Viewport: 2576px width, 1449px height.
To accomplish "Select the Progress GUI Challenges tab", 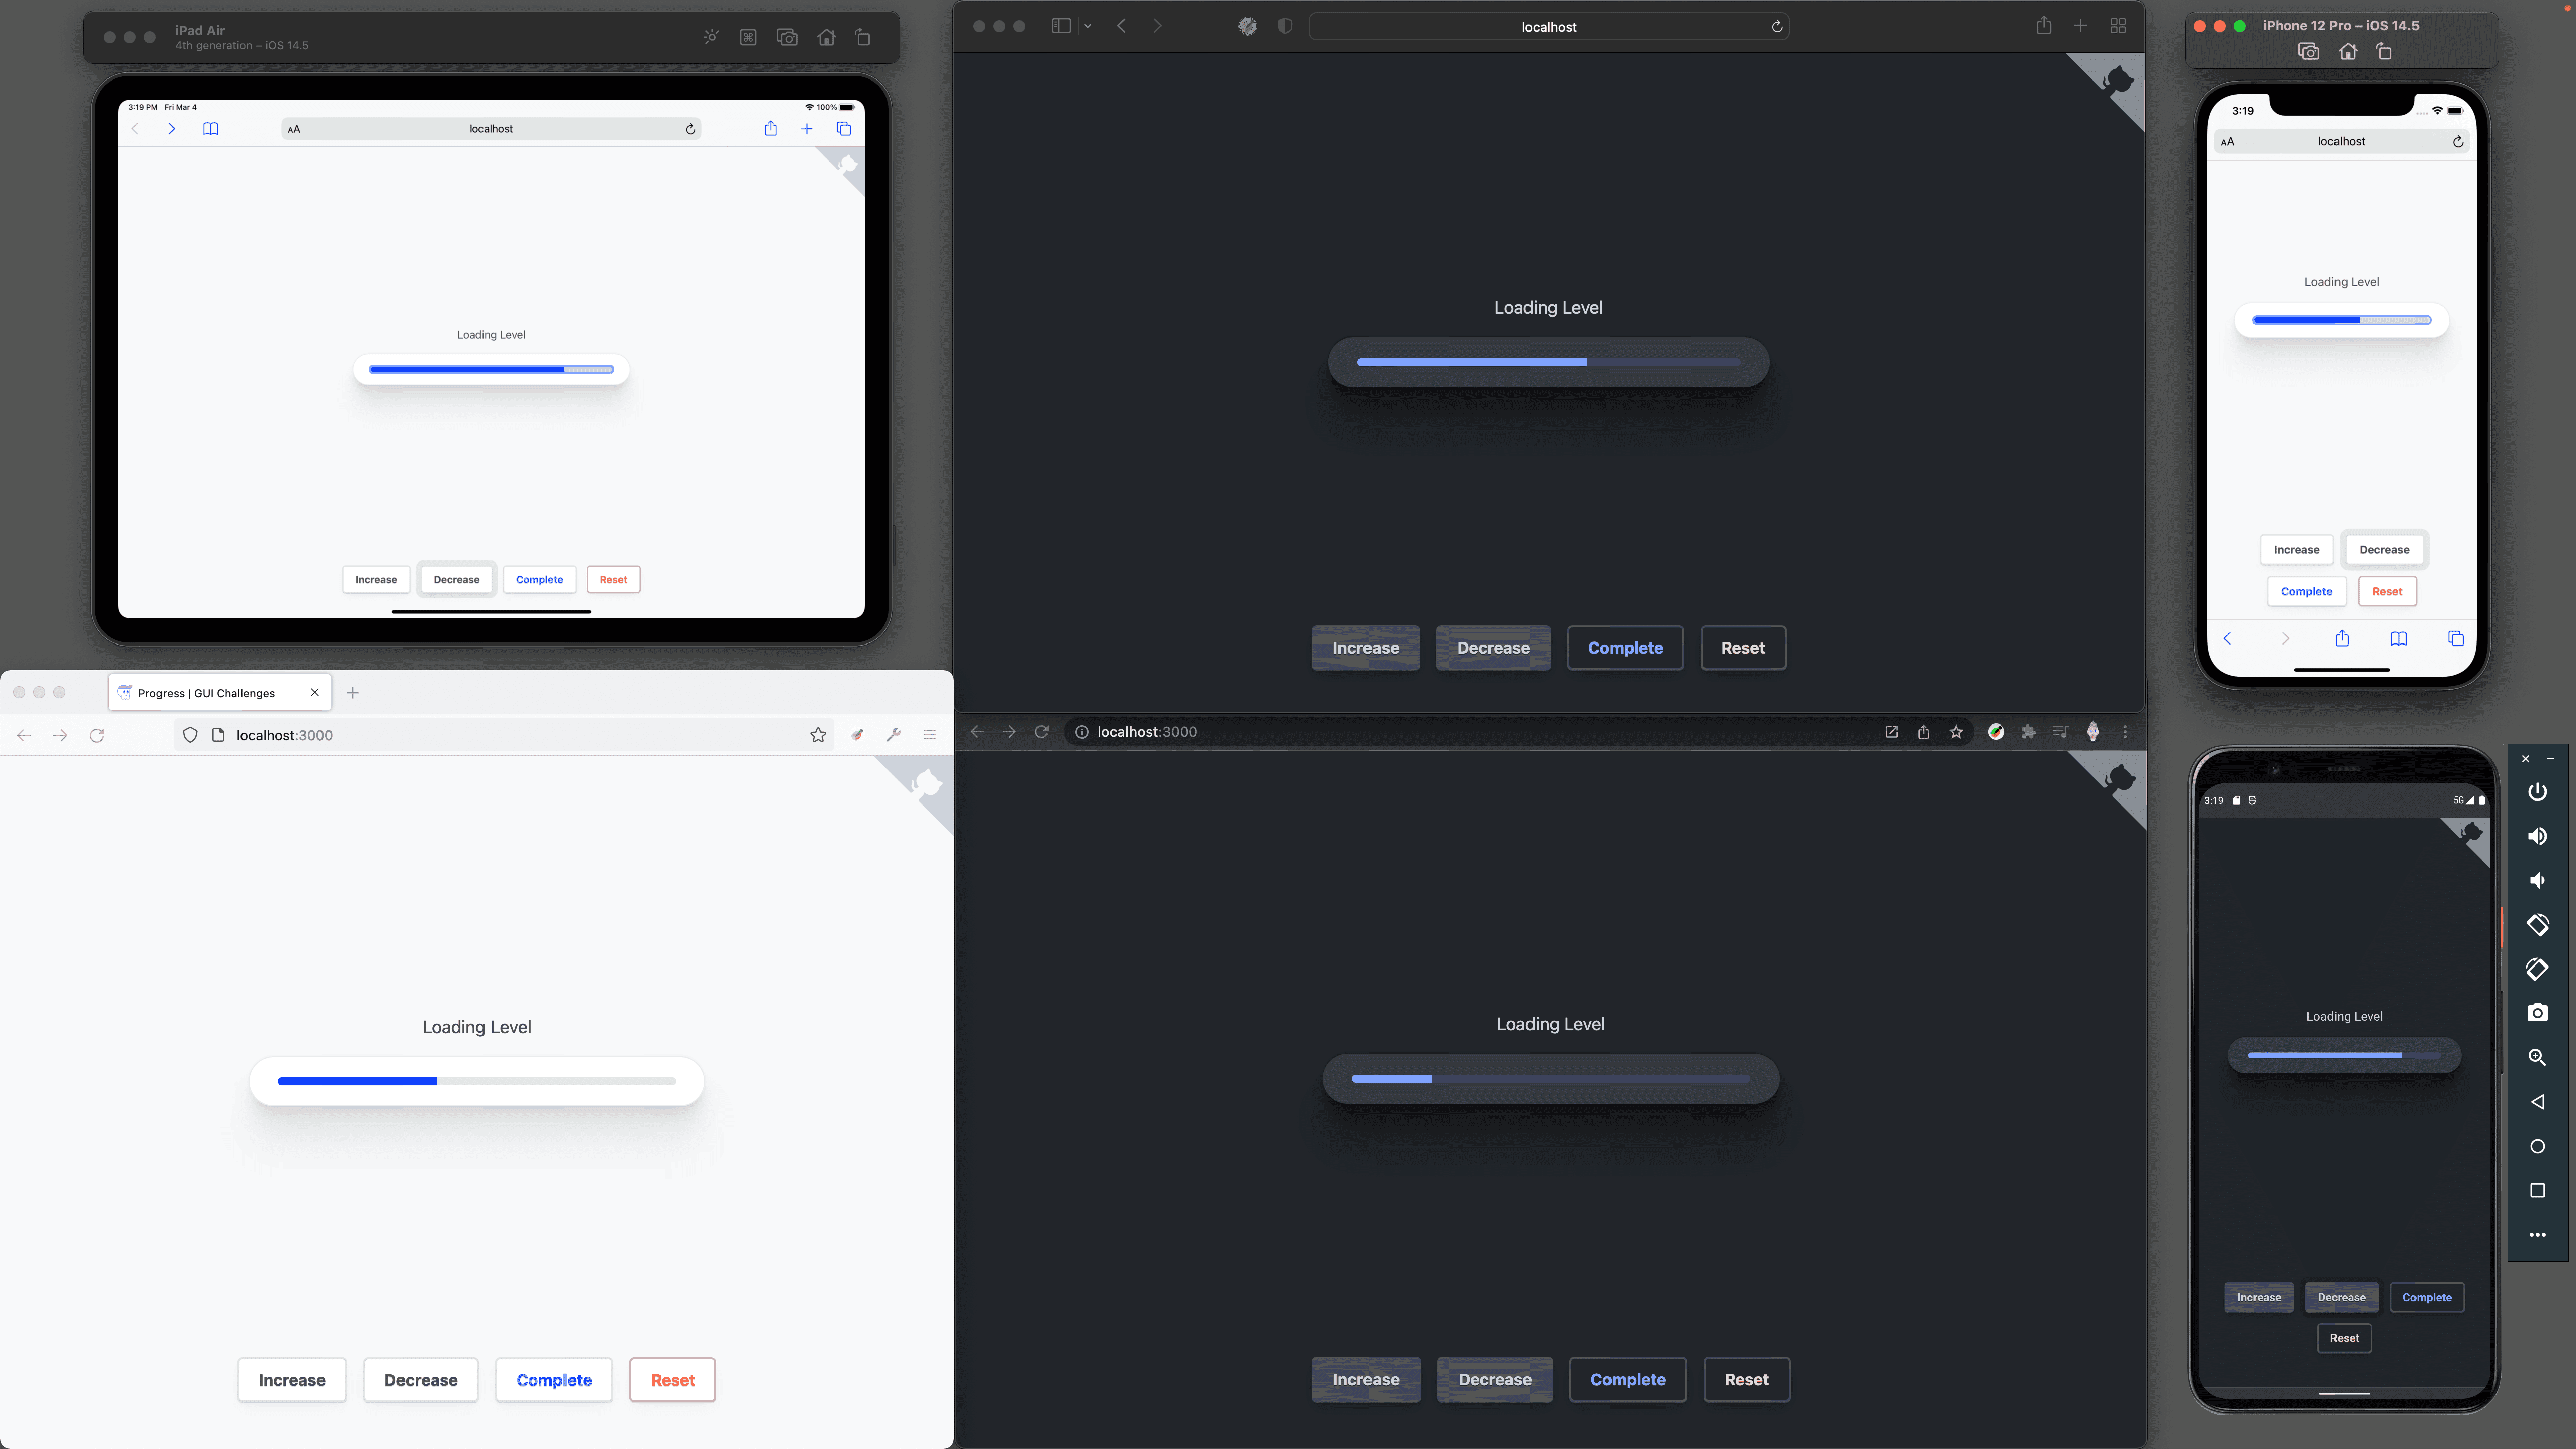I will (x=207, y=692).
